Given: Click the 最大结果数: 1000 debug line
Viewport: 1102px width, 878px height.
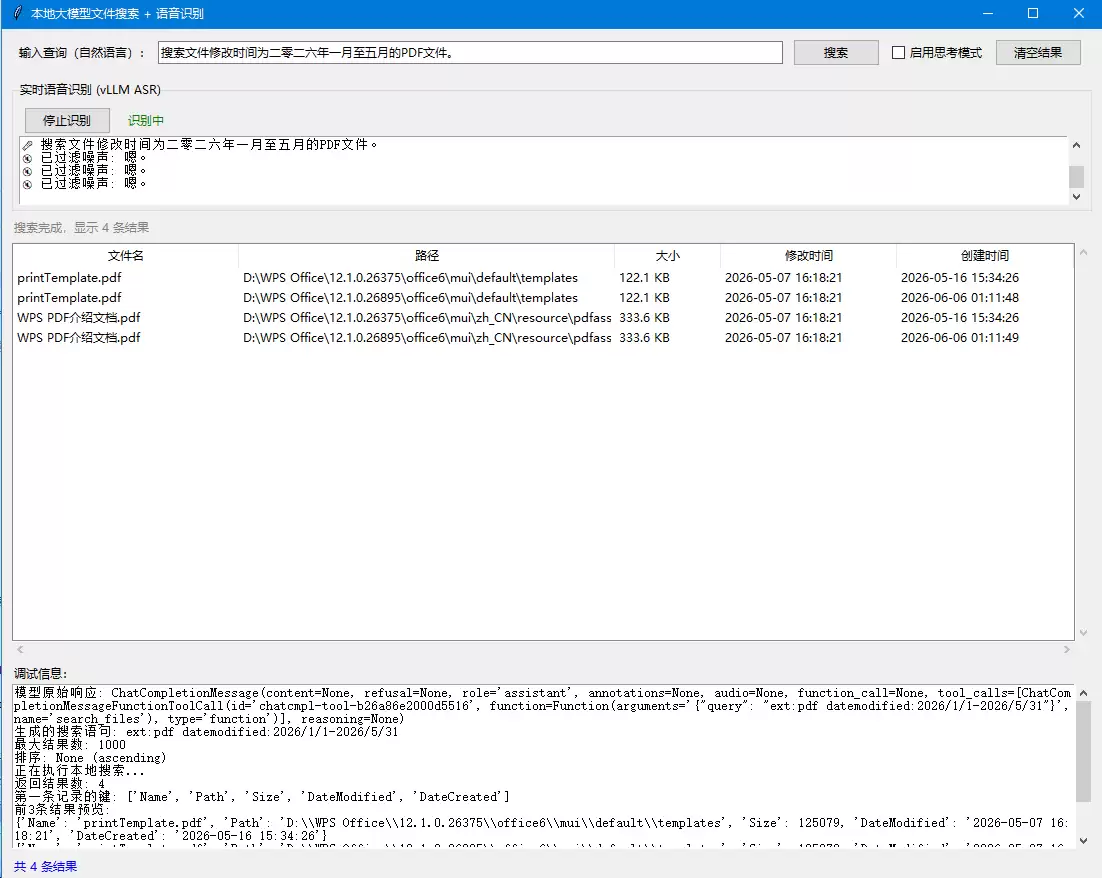Looking at the screenshot, I should 70,744.
